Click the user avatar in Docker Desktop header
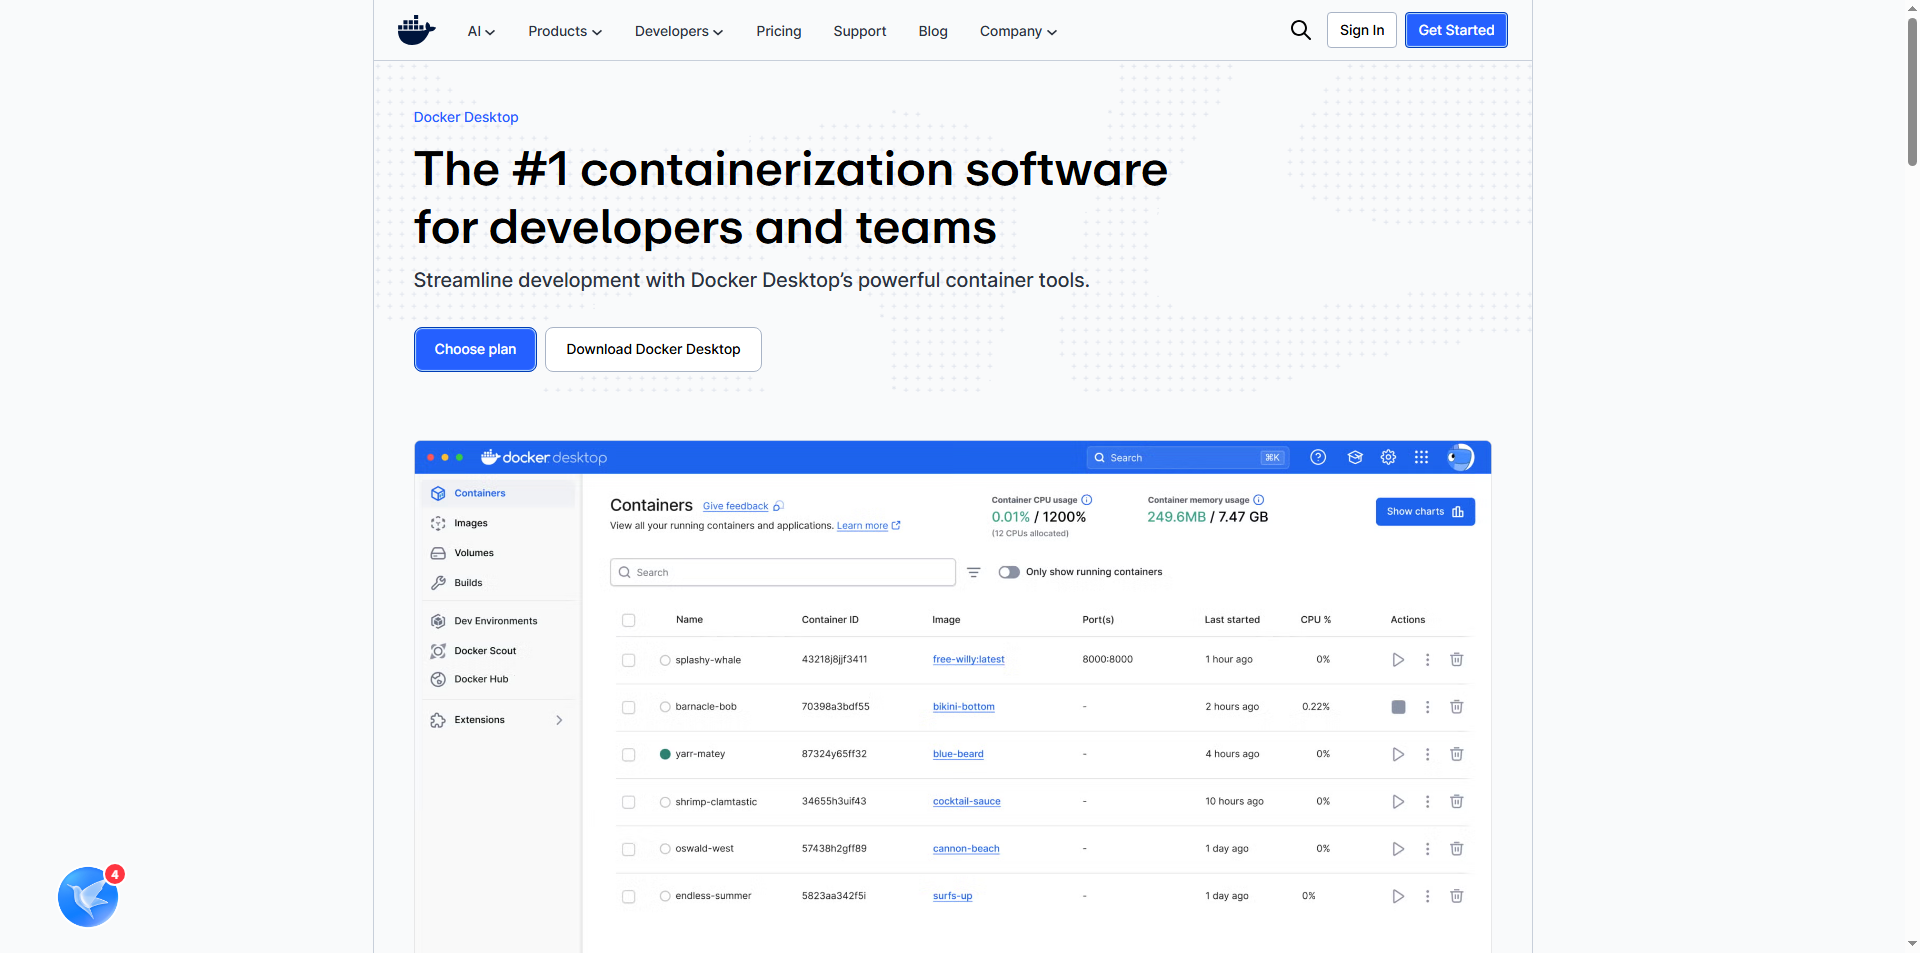The height and width of the screenshot is (953, 1920). [x=1460, y=457]
